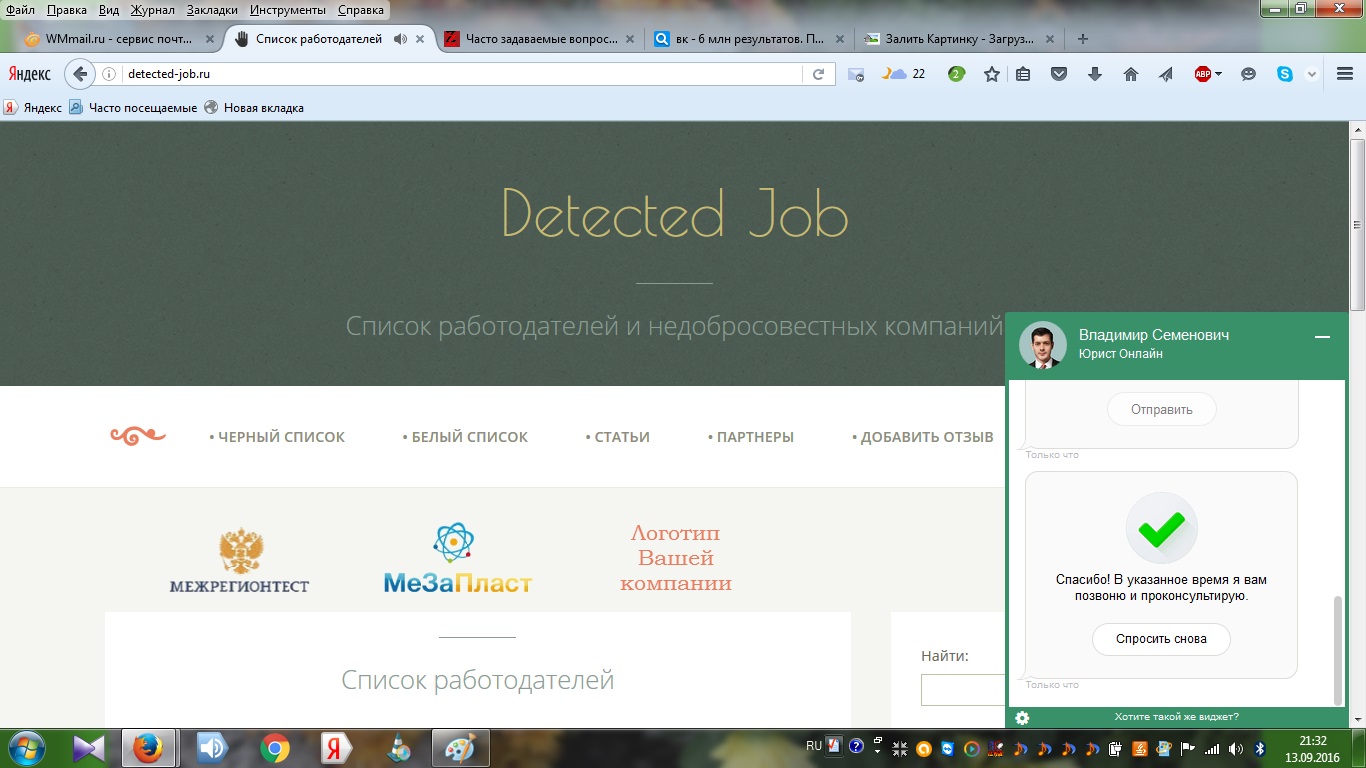The height and width of the screenshot is (768, 1366).
Task: Click Хотите такой же виджет link
Action: tap(1176, 717)
